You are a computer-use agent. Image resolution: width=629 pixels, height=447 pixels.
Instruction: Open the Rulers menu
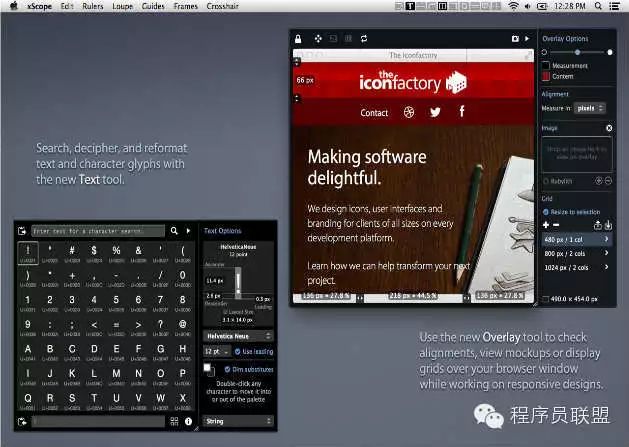(x=96, y=6)
